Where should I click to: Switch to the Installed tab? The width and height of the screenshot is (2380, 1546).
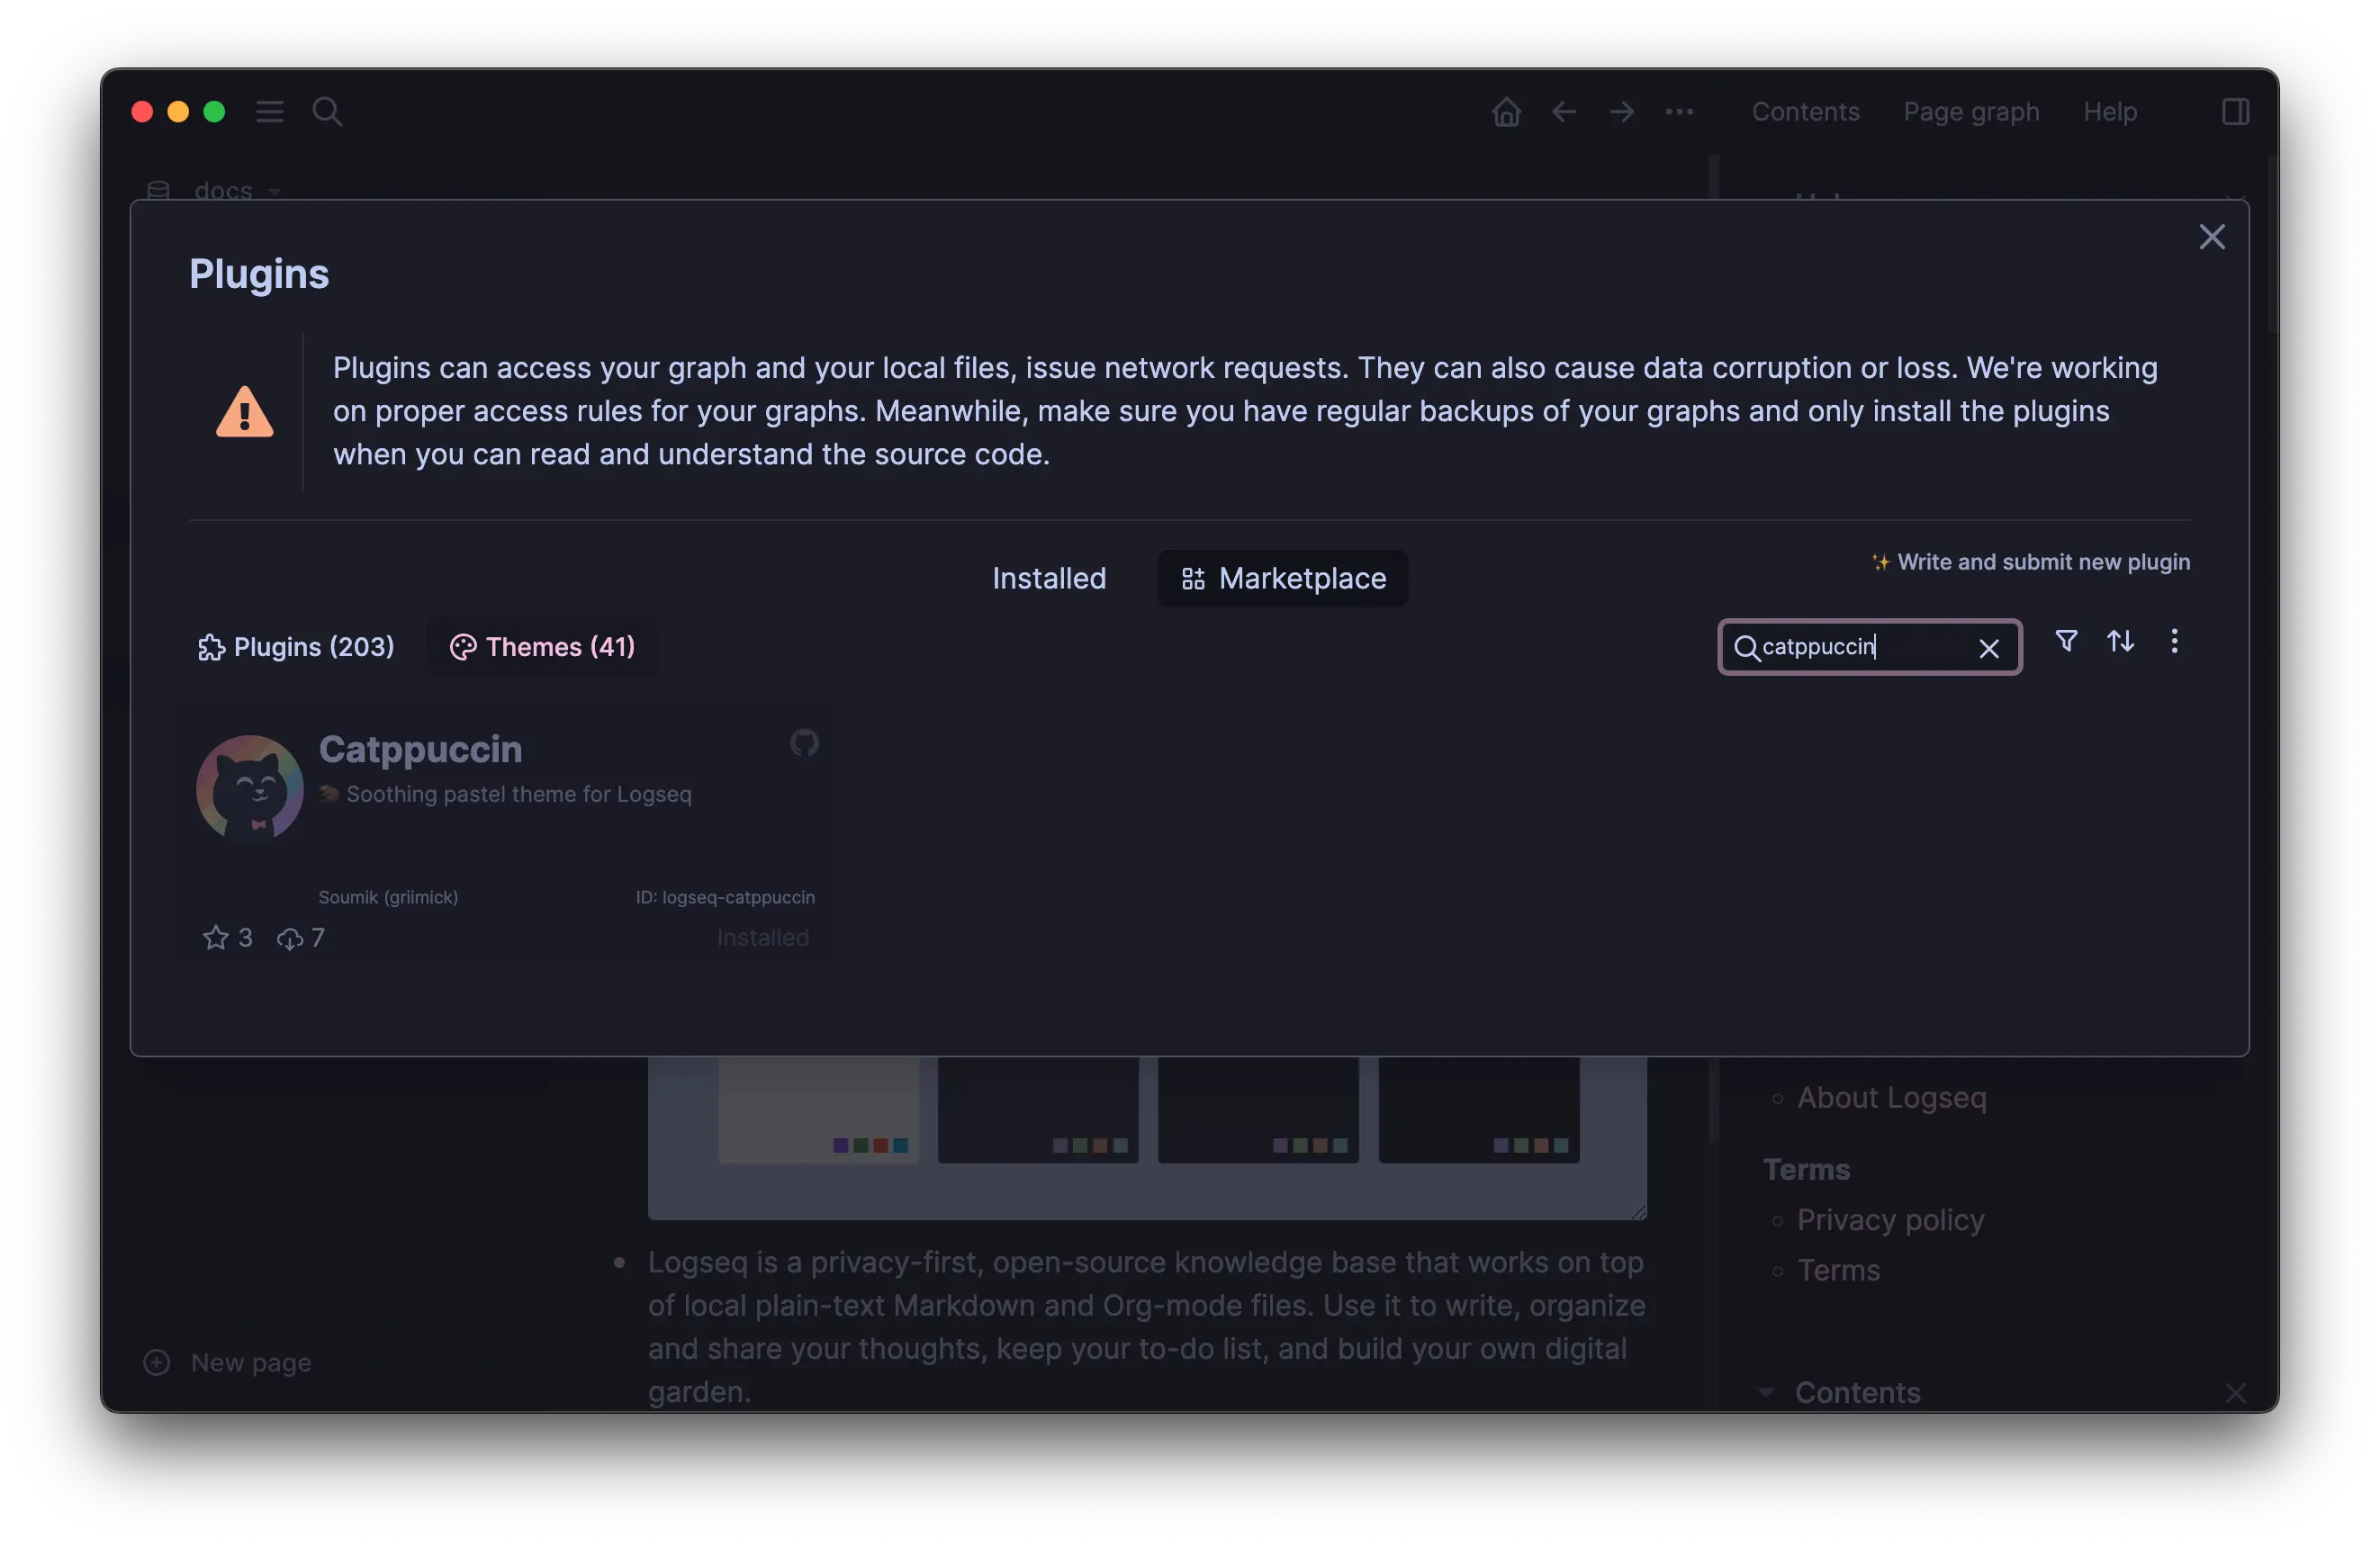click(x=1049, y=578)
